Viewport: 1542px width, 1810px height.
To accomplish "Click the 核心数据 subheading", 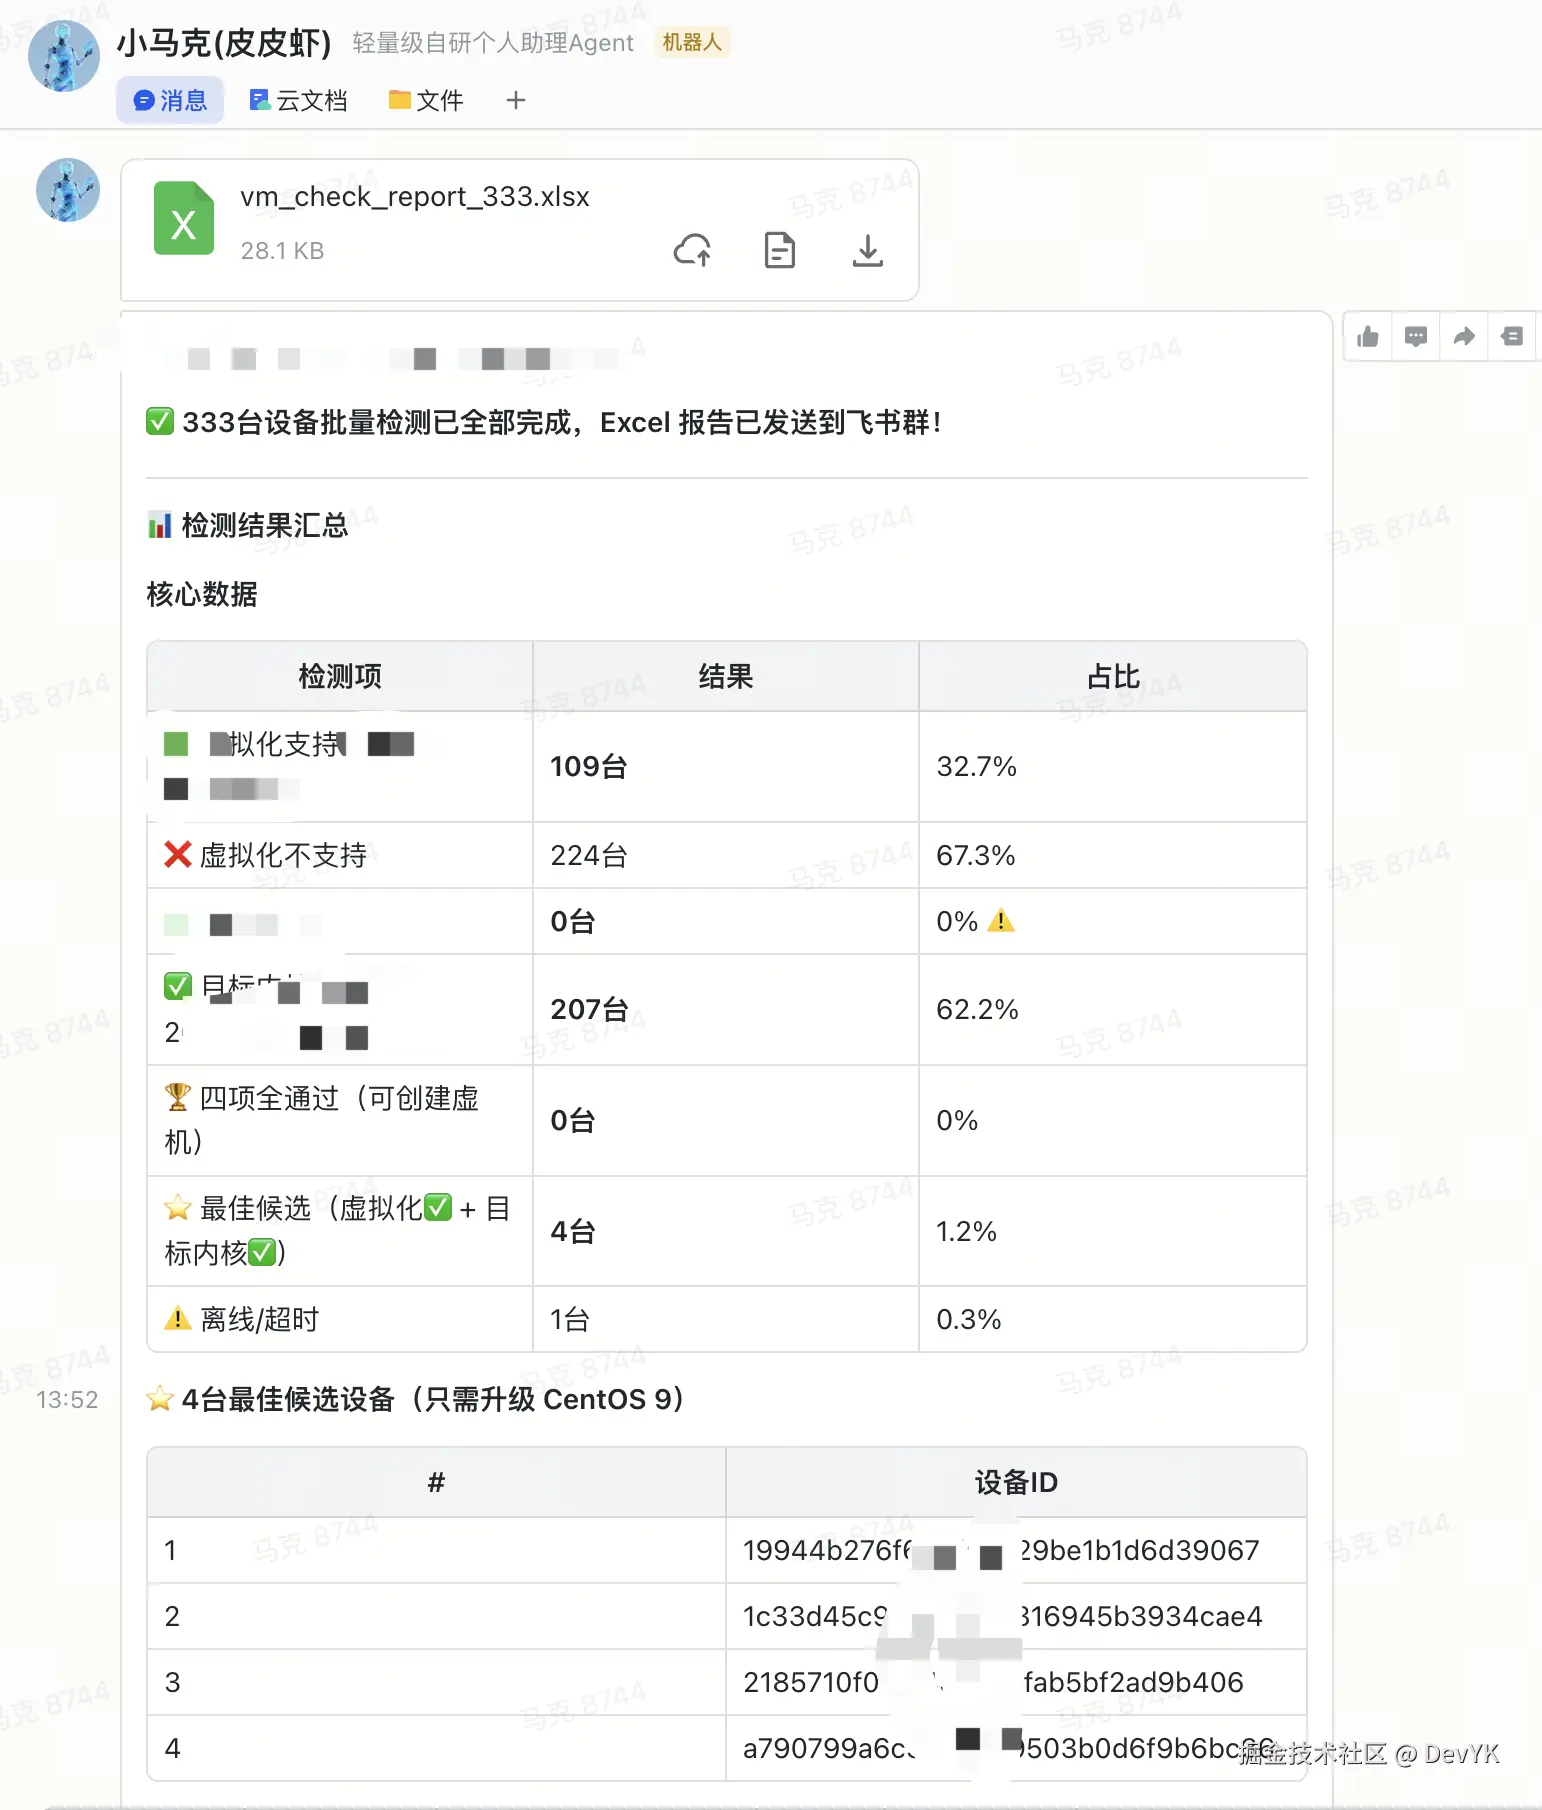I will 202,594.
